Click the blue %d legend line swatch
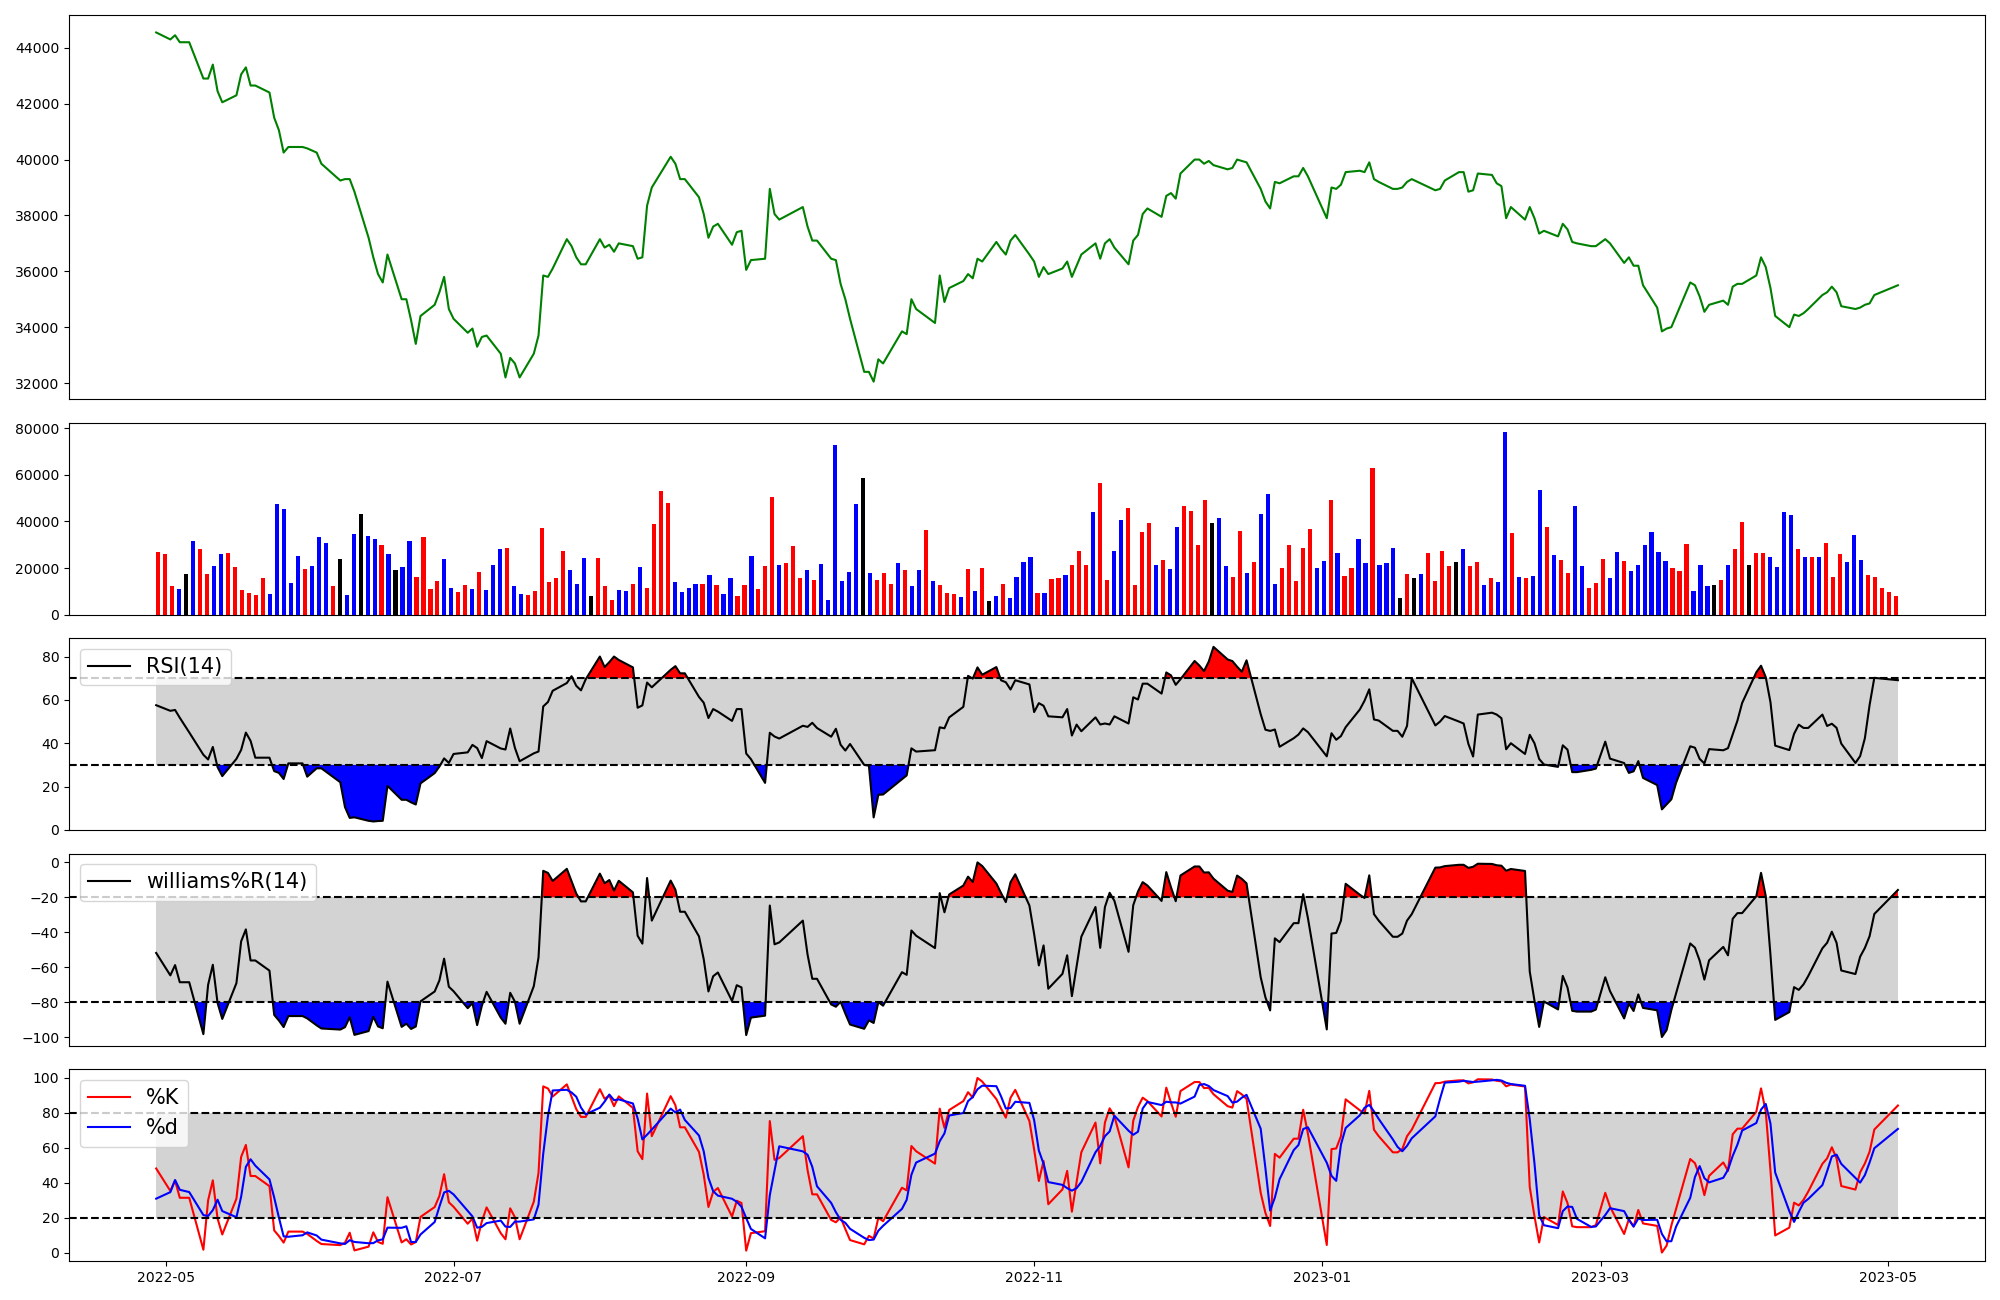 click(x=109, y=1127)
